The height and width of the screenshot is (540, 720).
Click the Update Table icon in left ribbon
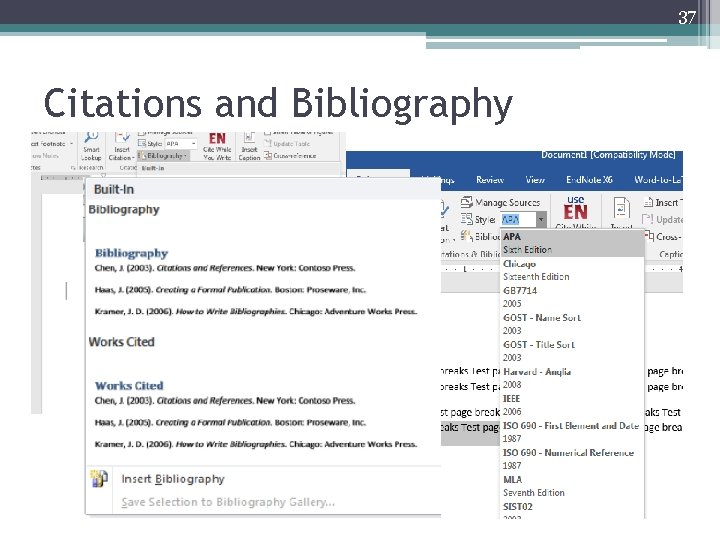coord(268,144)
